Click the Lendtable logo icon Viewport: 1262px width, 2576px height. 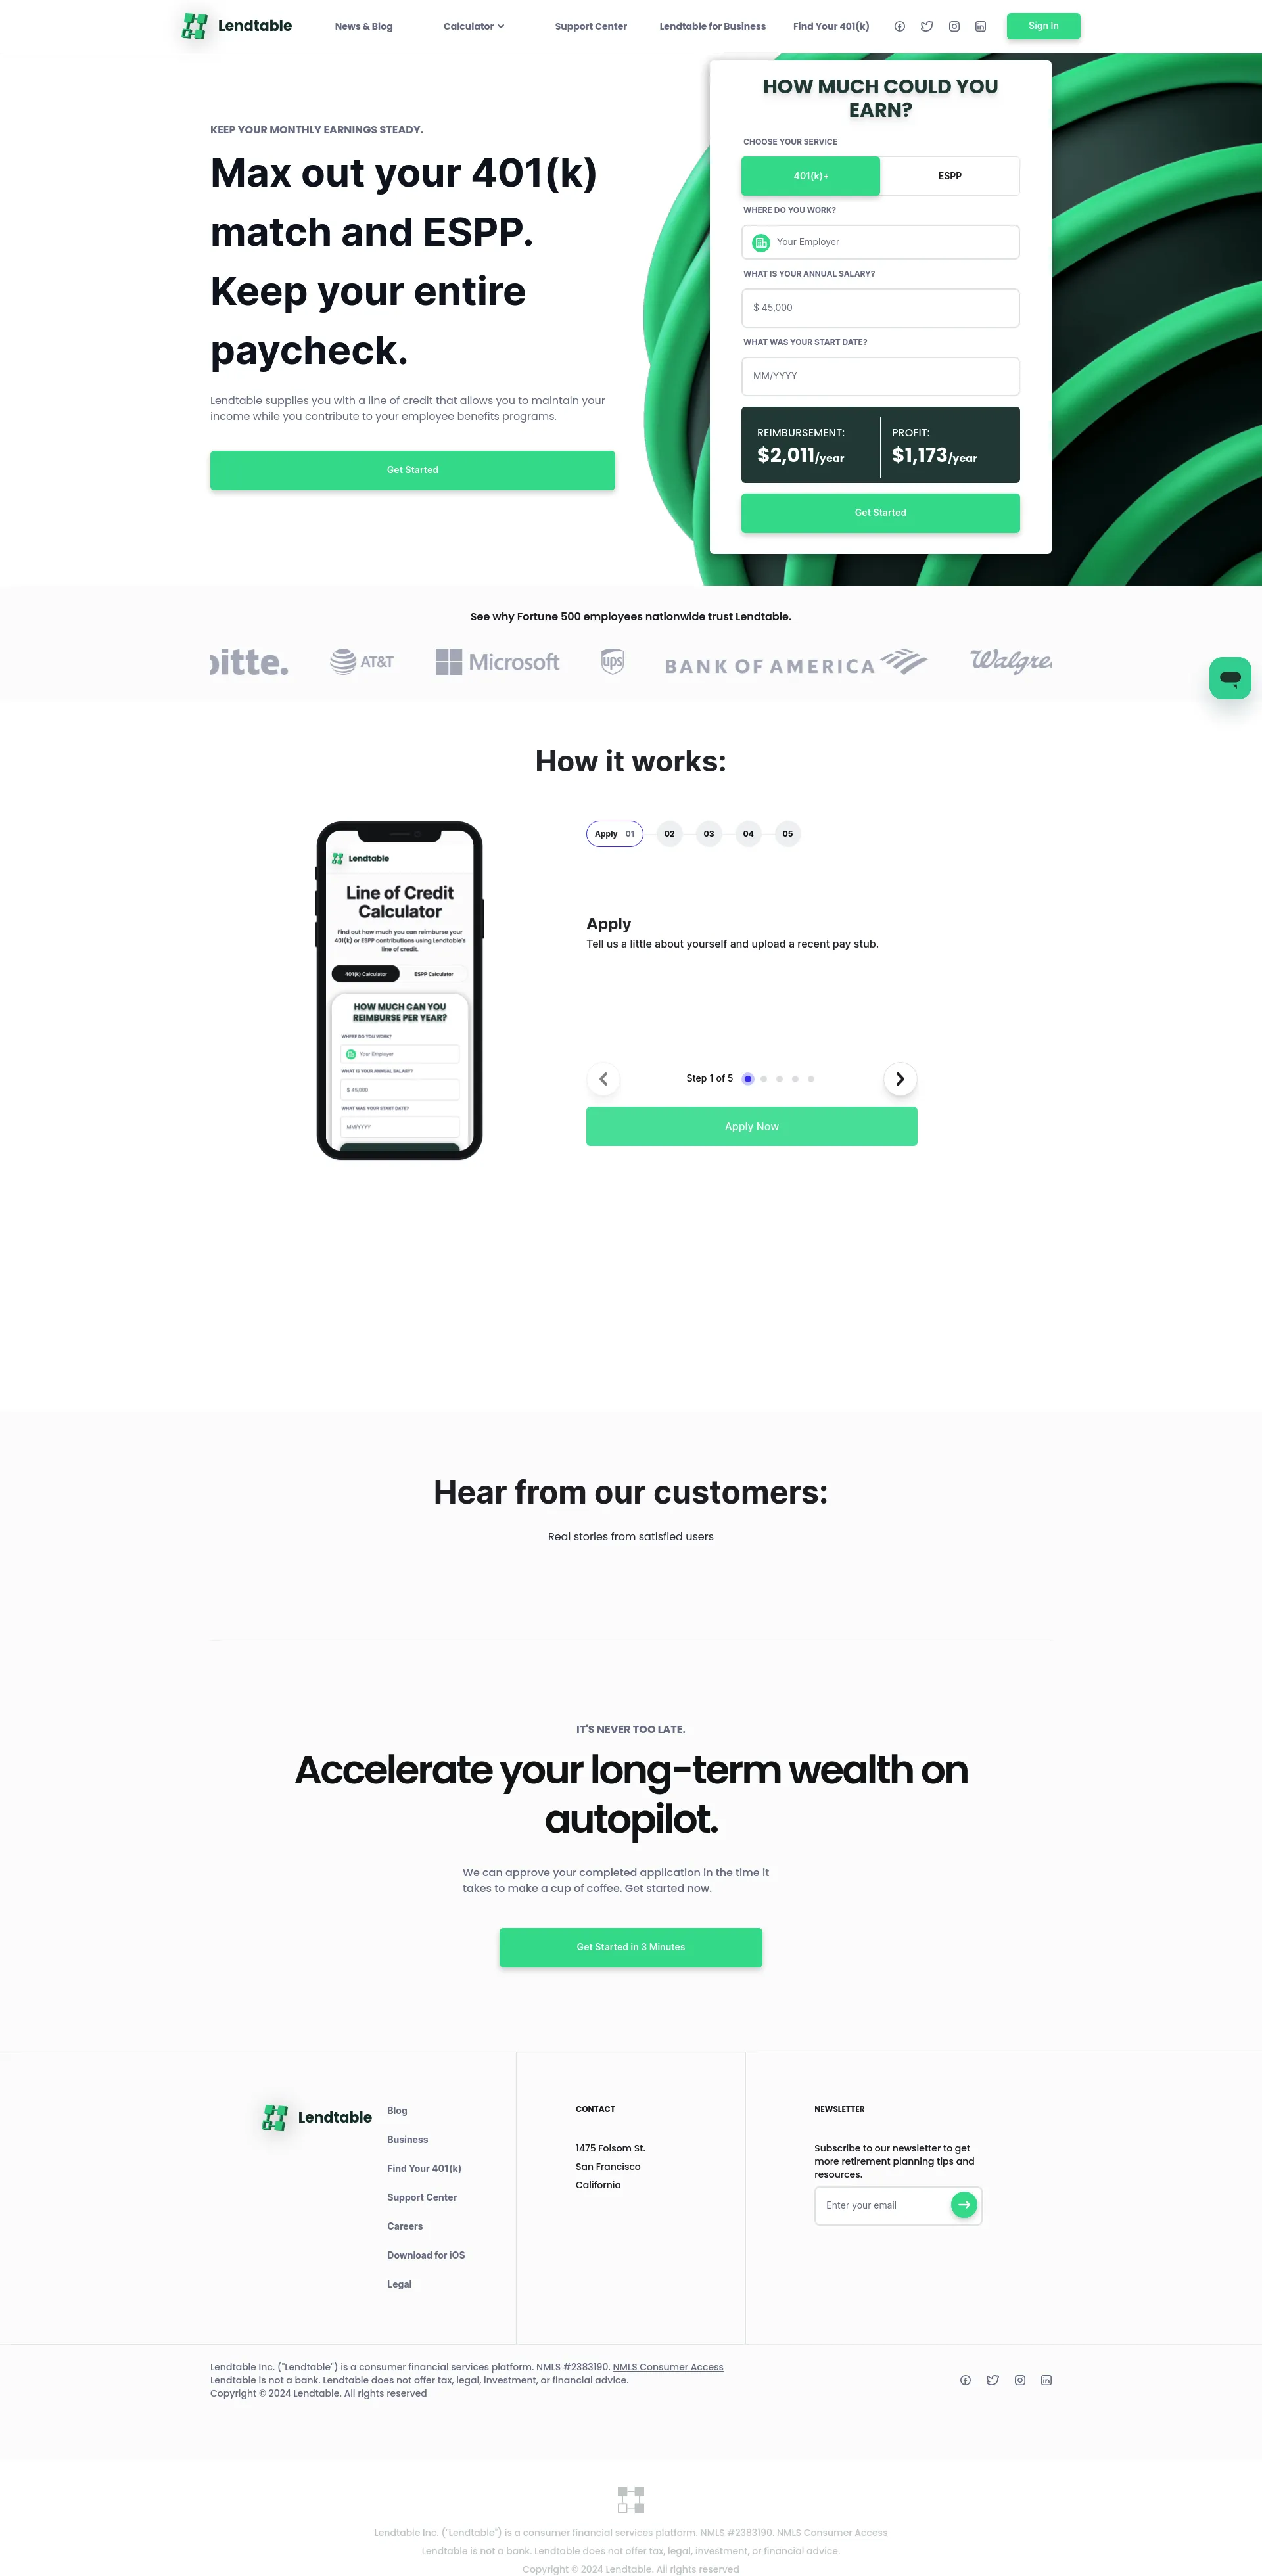pyautogui.click(x=191, y=26)
